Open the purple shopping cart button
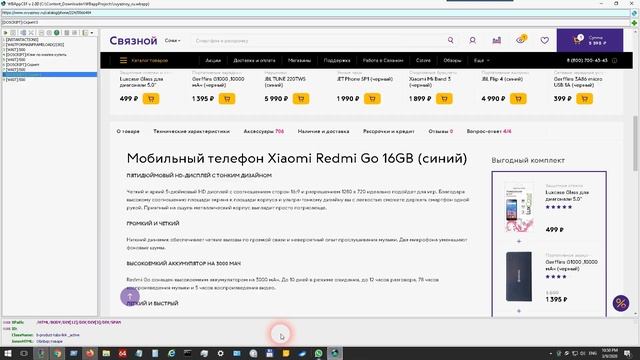640x360 pixels. click(x=590, y=40)
